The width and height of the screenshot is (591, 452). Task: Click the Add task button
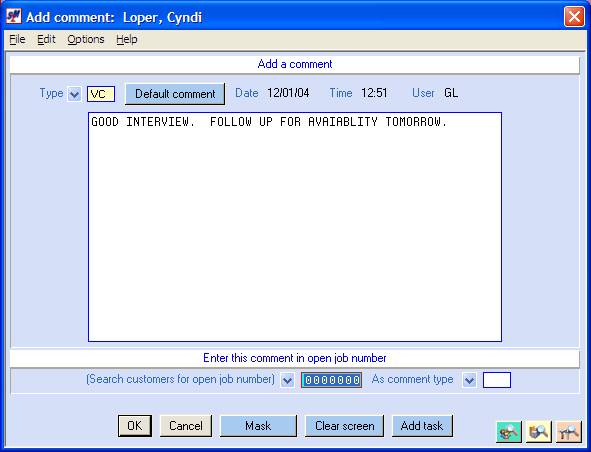point(422,426)
